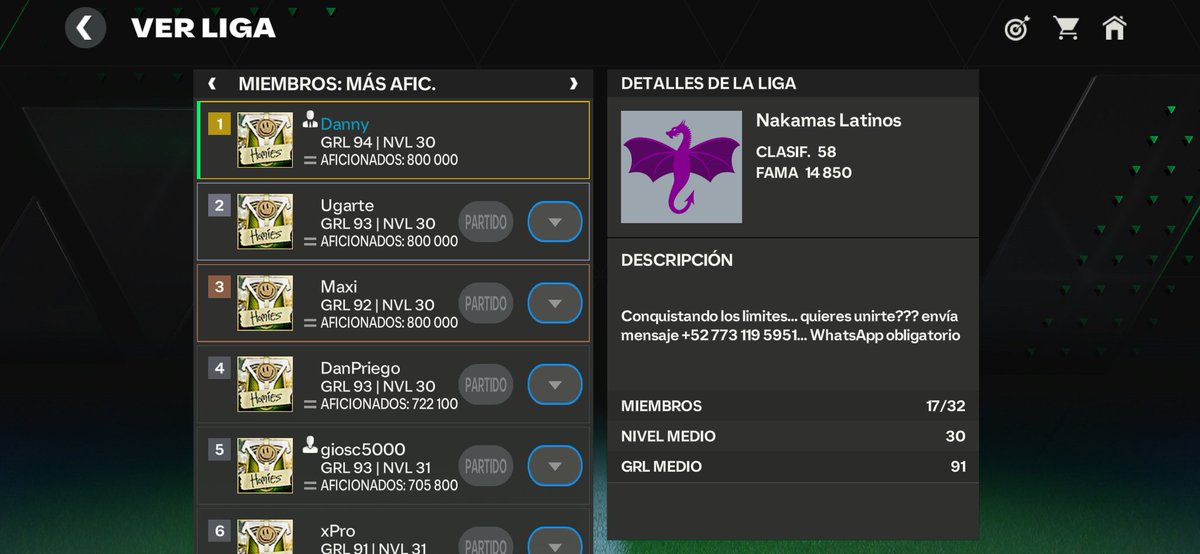Screen dimensions: 1200x554
Task: Click Ugarte's club badge thumbnail
Action: pyautogui.click(x=265, y=222)
